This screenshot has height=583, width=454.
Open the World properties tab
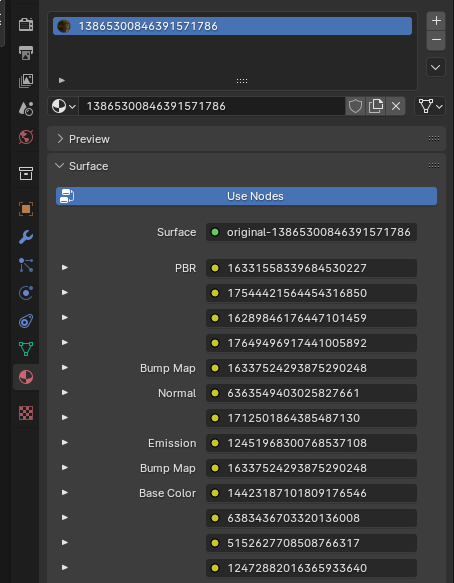[26, 137]
